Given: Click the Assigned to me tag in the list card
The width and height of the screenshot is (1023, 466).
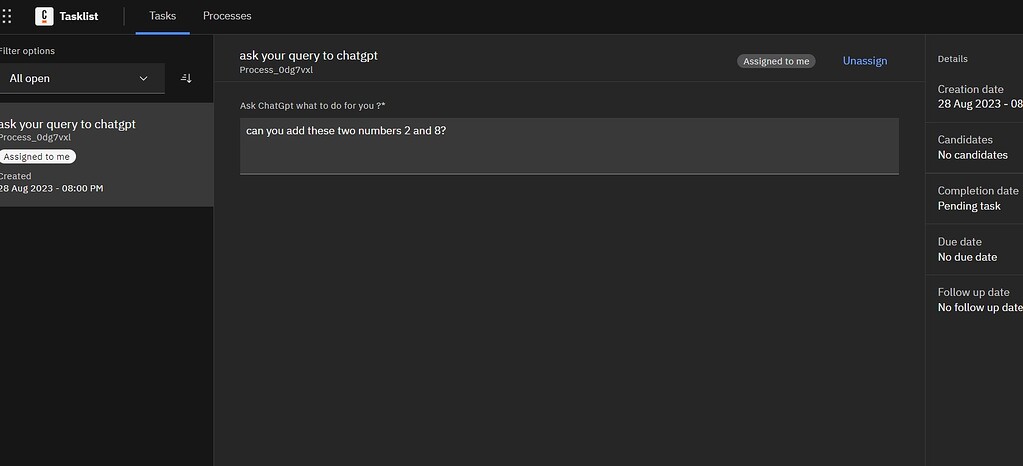Looking at the screenshot, I should (x=37, y=157).
